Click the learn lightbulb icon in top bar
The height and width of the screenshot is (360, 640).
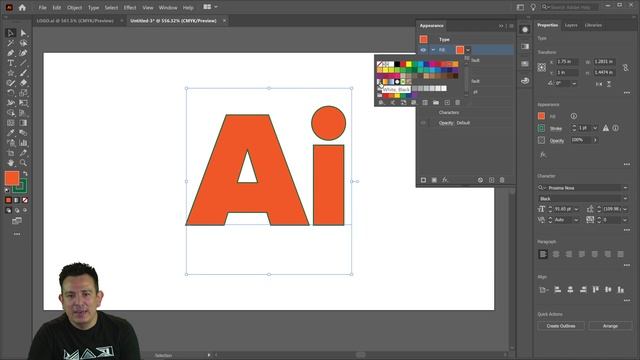[x=533, y=7]
